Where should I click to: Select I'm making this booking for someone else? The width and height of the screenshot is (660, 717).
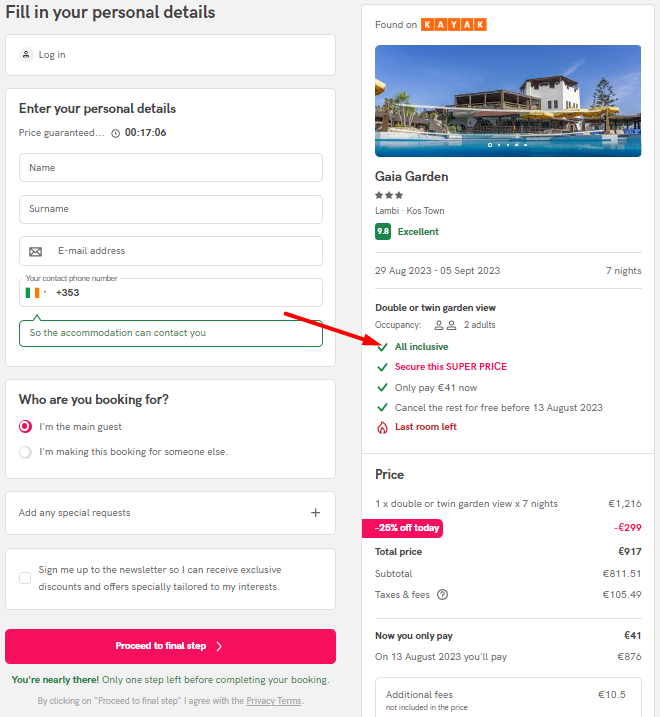(26, 452)
